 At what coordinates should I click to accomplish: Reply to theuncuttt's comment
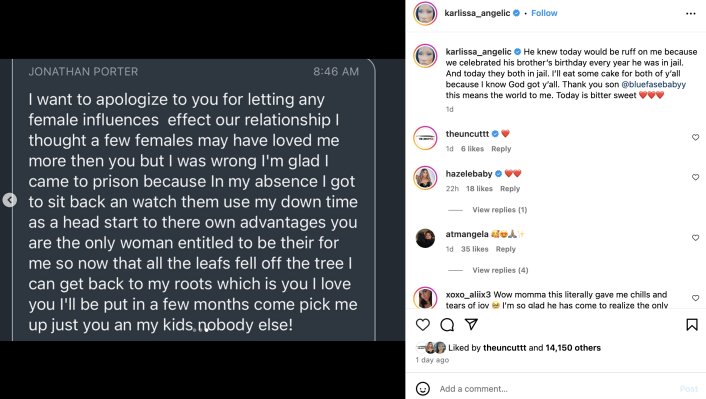click(501, 149)
